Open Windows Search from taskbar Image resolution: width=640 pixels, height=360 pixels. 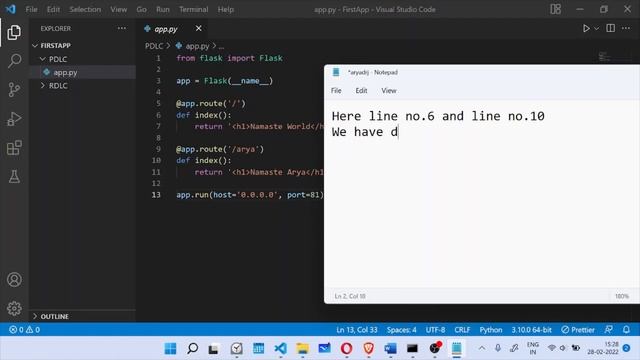[192, 349]
